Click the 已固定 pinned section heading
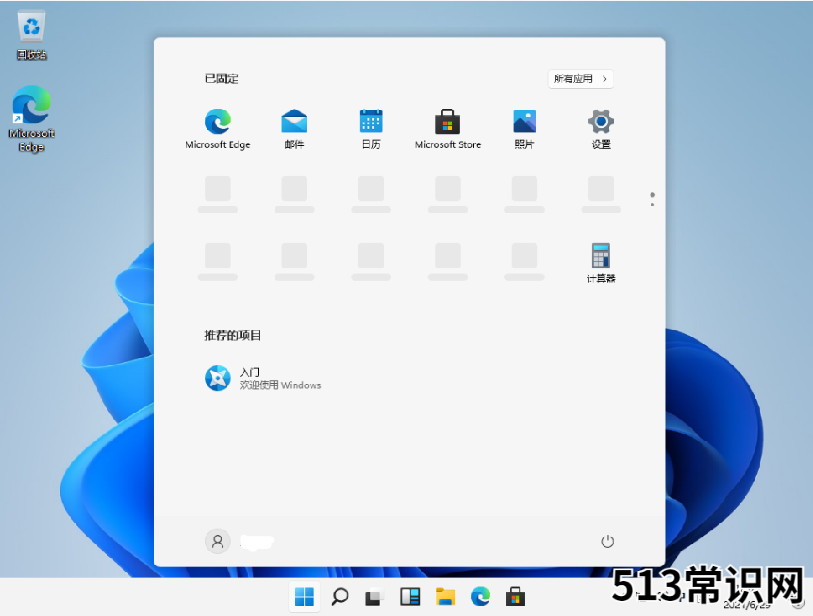813x616 pixels. click(221, 79)
